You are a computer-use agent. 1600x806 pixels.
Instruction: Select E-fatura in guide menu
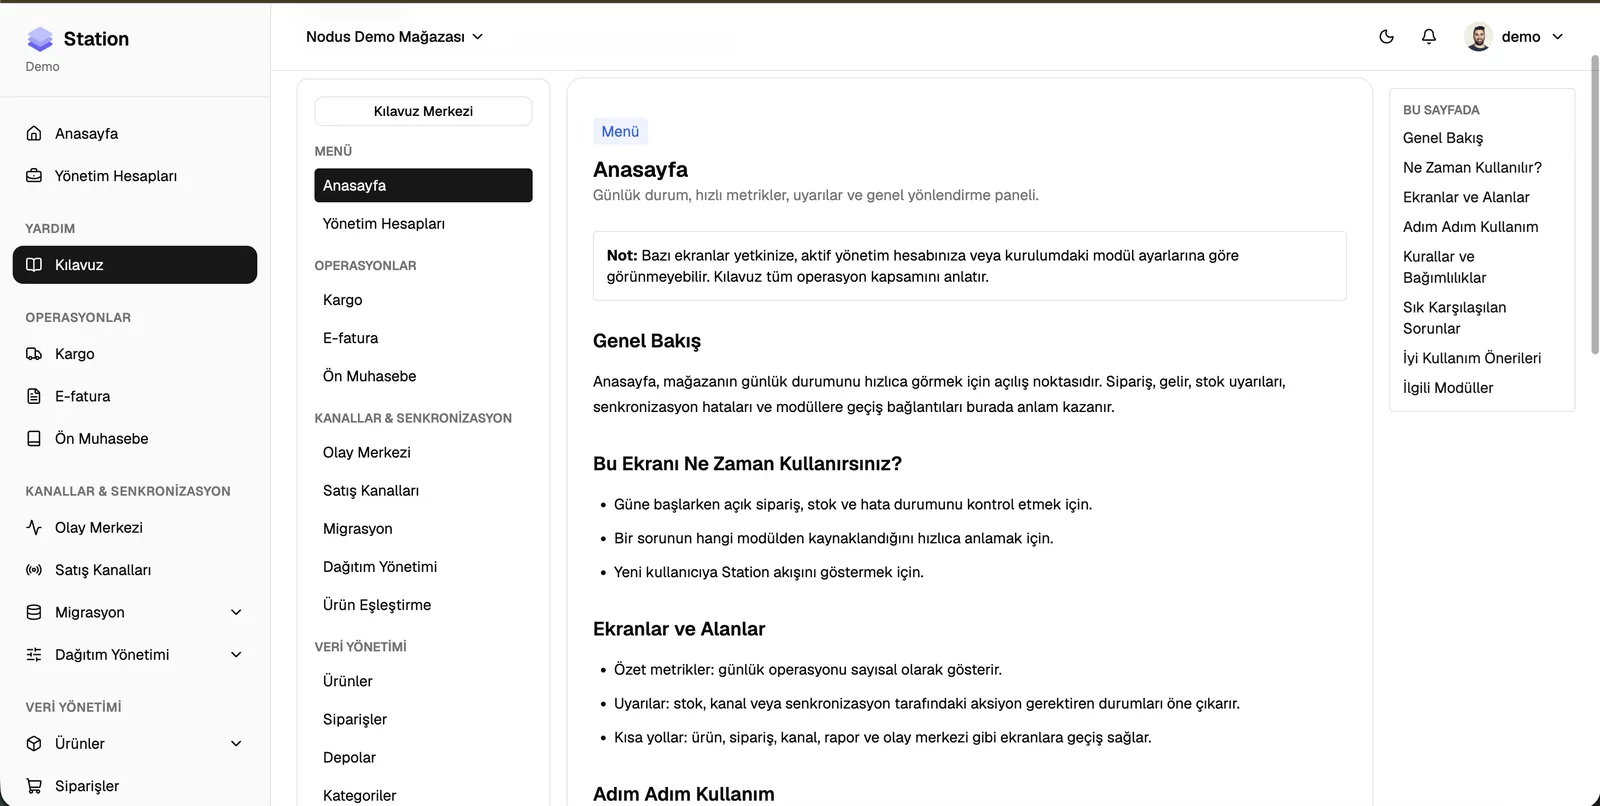tap(423, 338)
